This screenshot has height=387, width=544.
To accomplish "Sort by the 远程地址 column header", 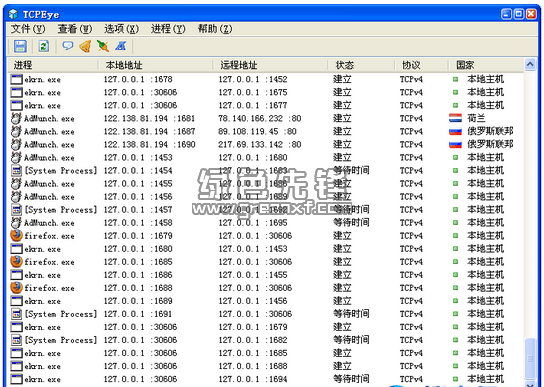I will point(270,65).
